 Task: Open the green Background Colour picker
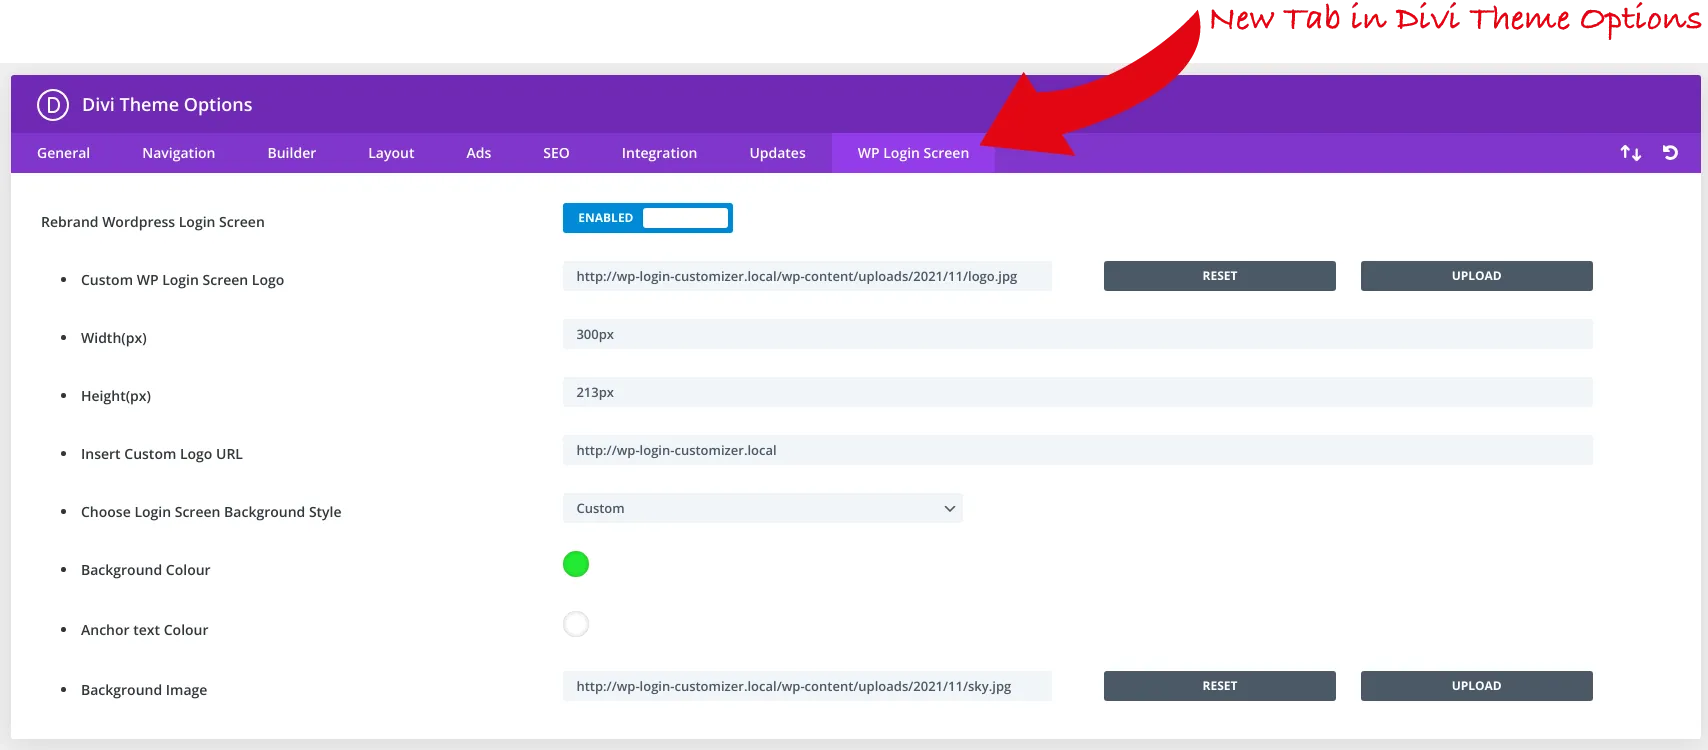(x=576, y=564)
